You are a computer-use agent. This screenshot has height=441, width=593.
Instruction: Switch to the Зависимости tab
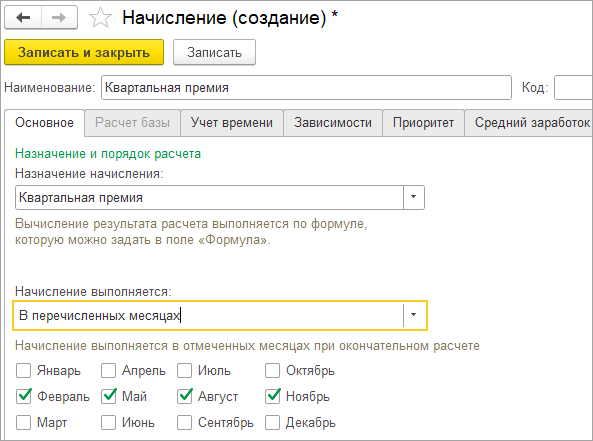333,123
